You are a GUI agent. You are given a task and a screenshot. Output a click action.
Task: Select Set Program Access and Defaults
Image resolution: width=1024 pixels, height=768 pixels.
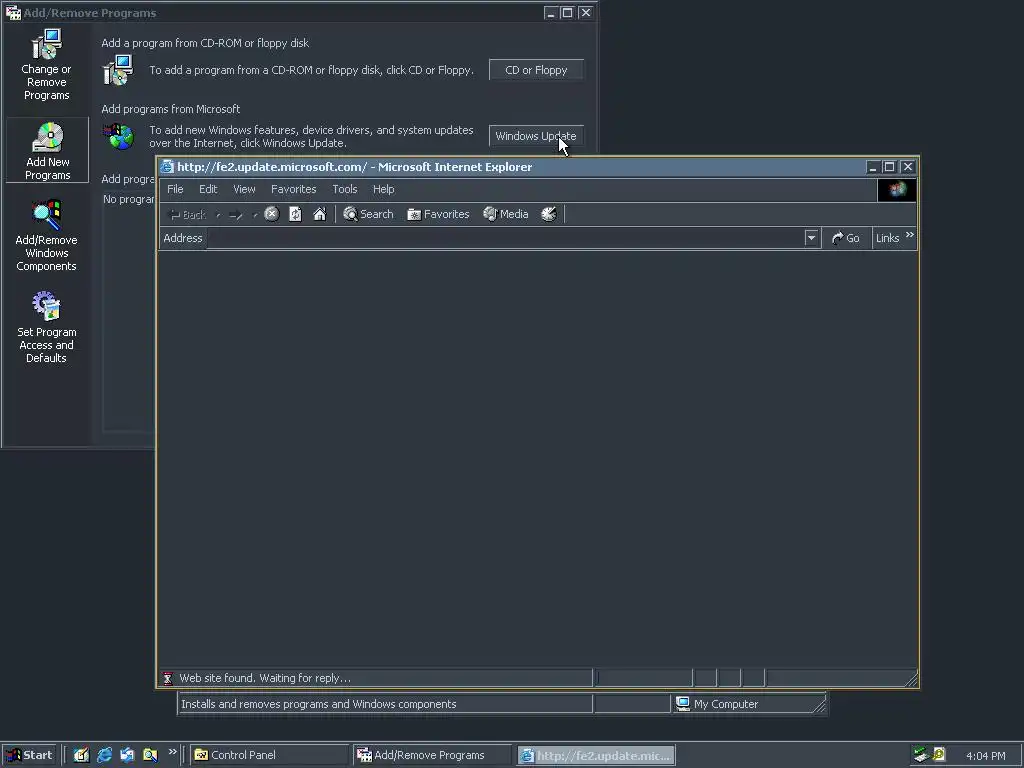coord(46,327)
